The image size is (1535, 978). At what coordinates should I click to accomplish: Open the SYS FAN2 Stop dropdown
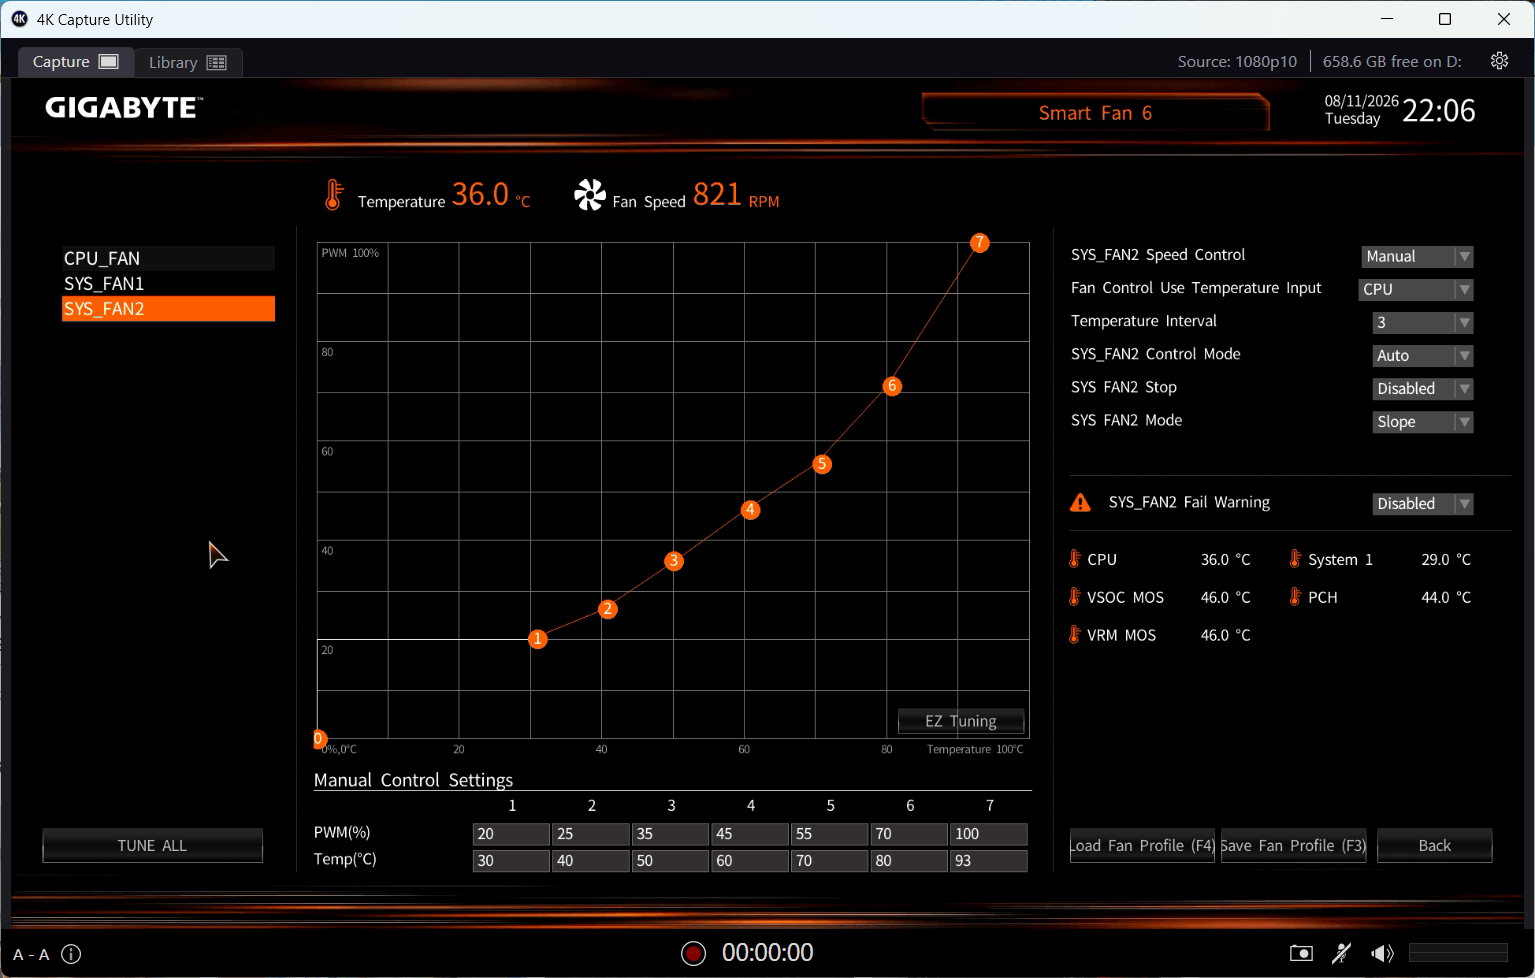[x=1423, y=389]
